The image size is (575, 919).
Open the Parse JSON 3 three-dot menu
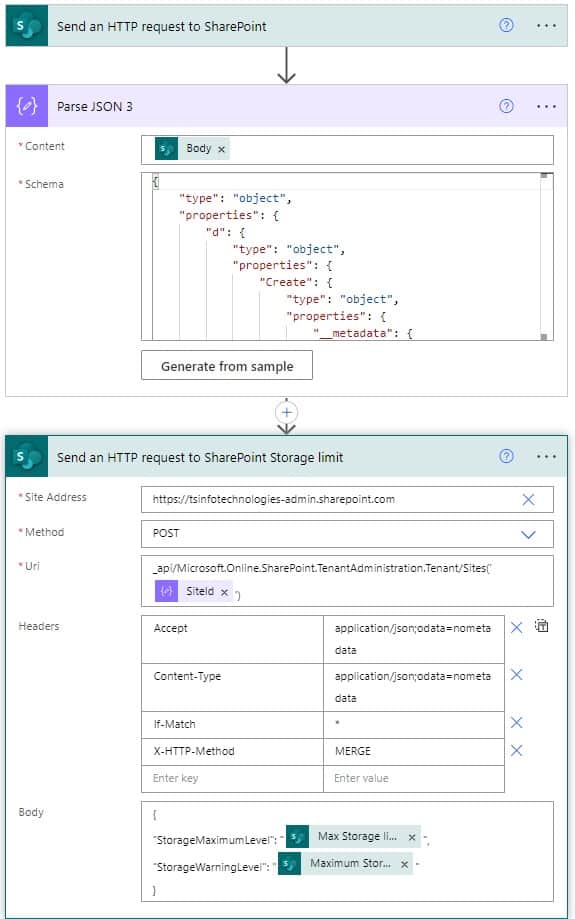(x=546, y=107)
